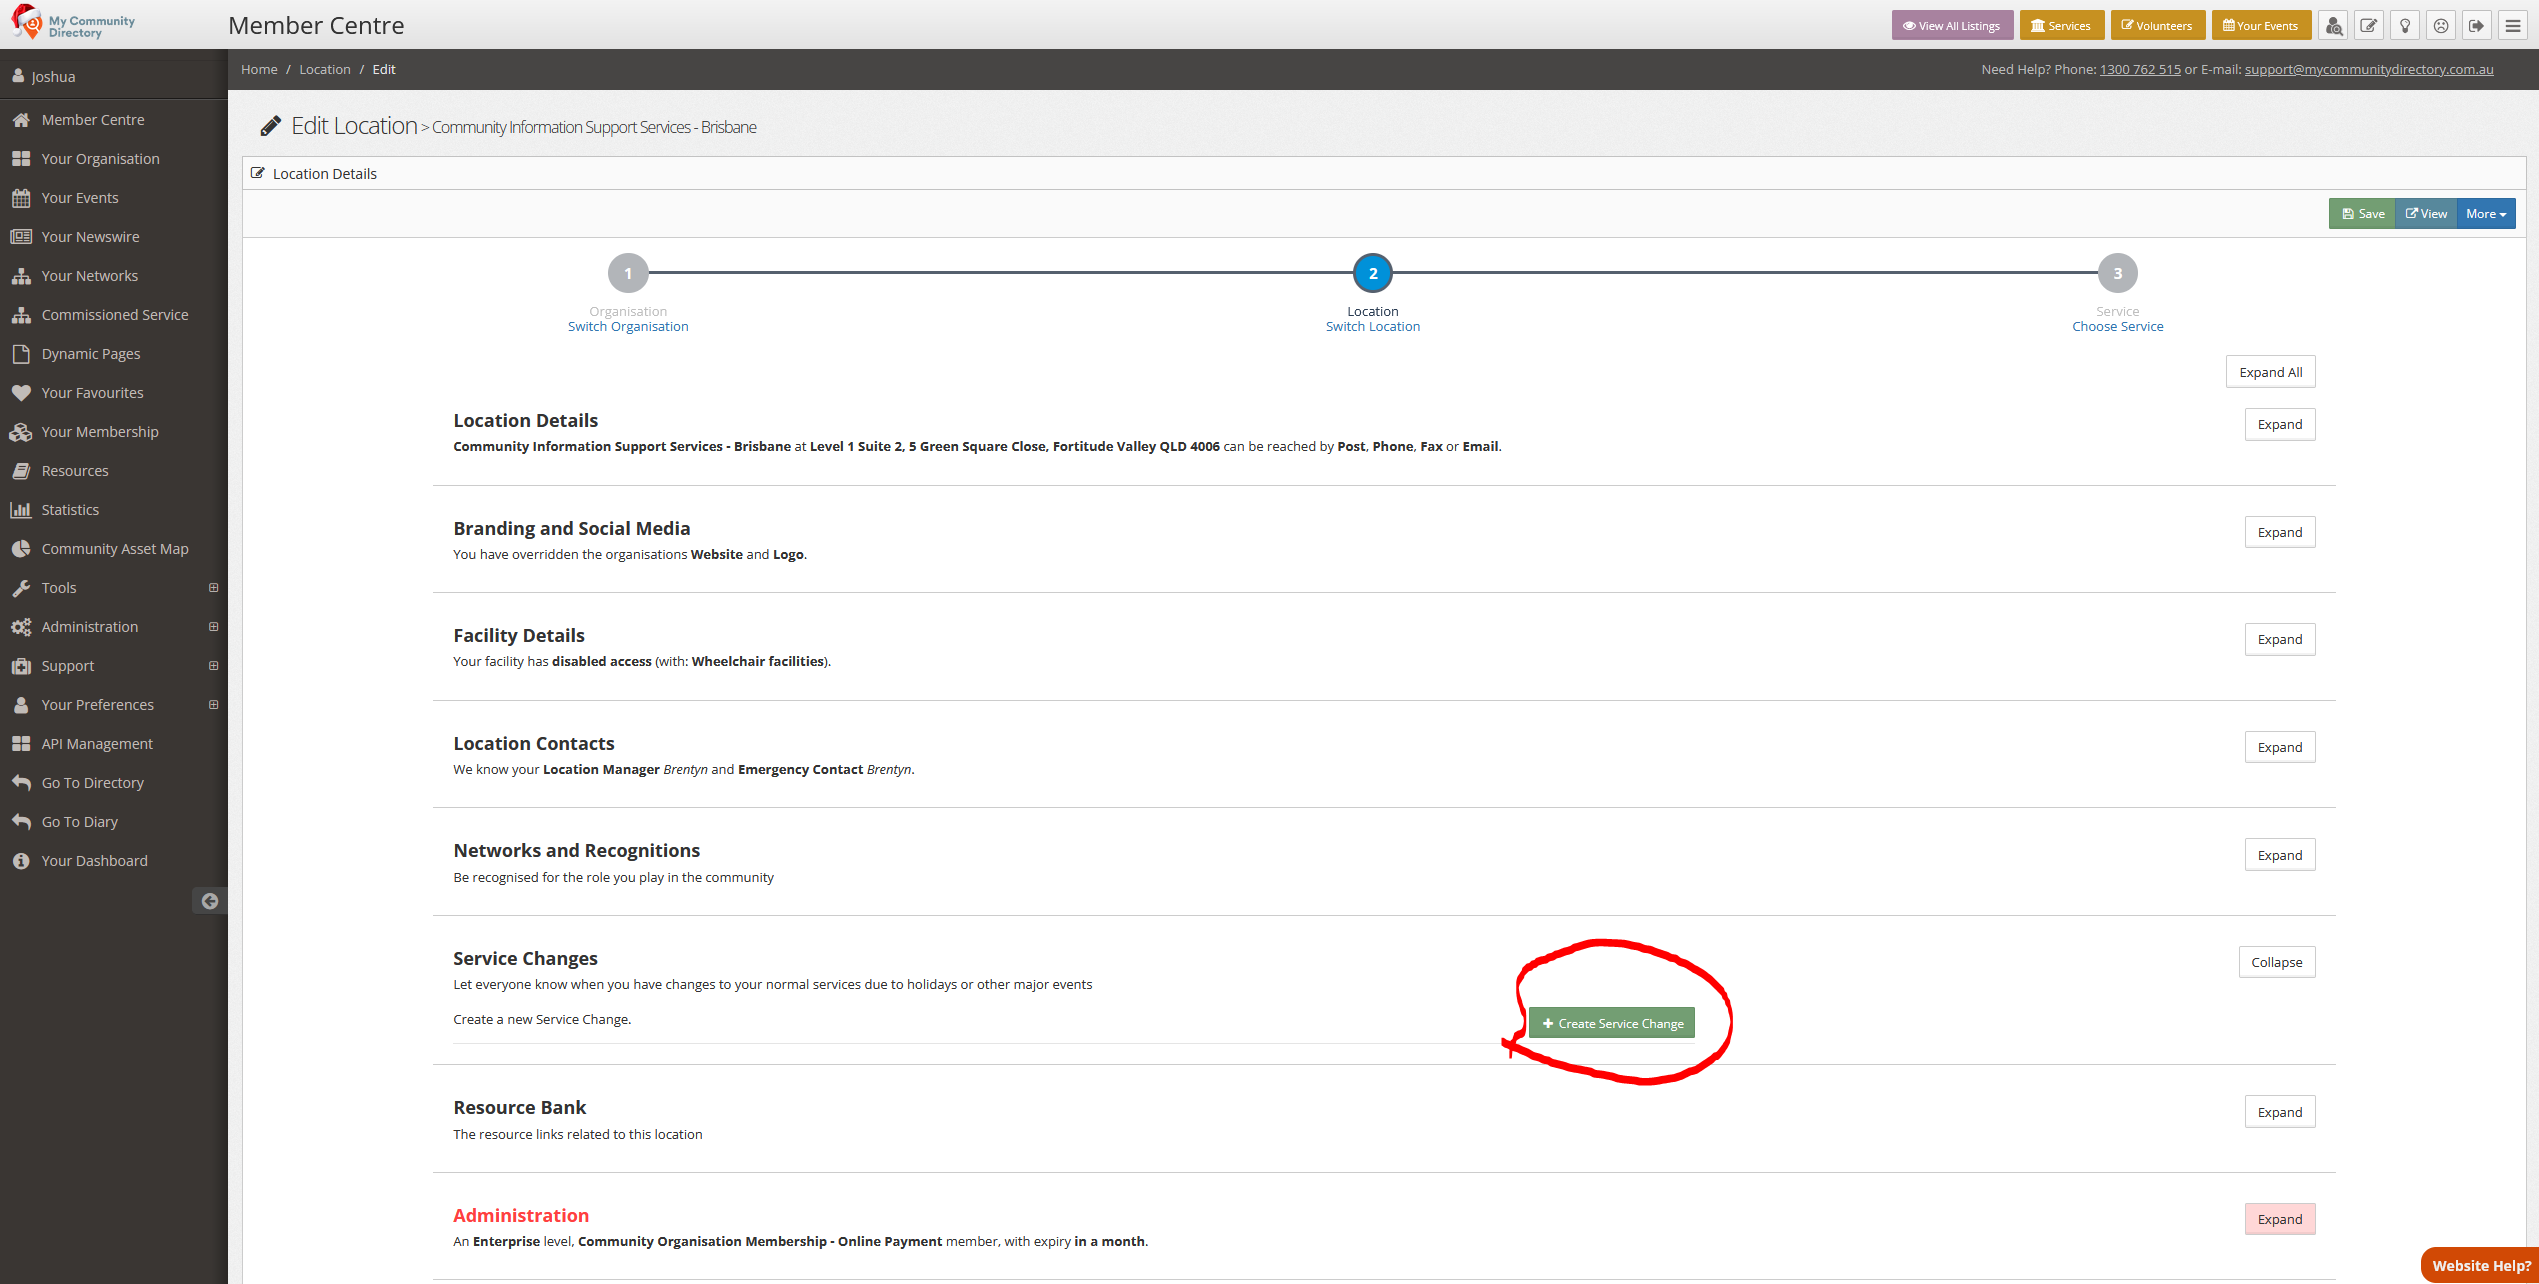
Task: Open the user search icon in top toolbar
Action: [2334, 25]
